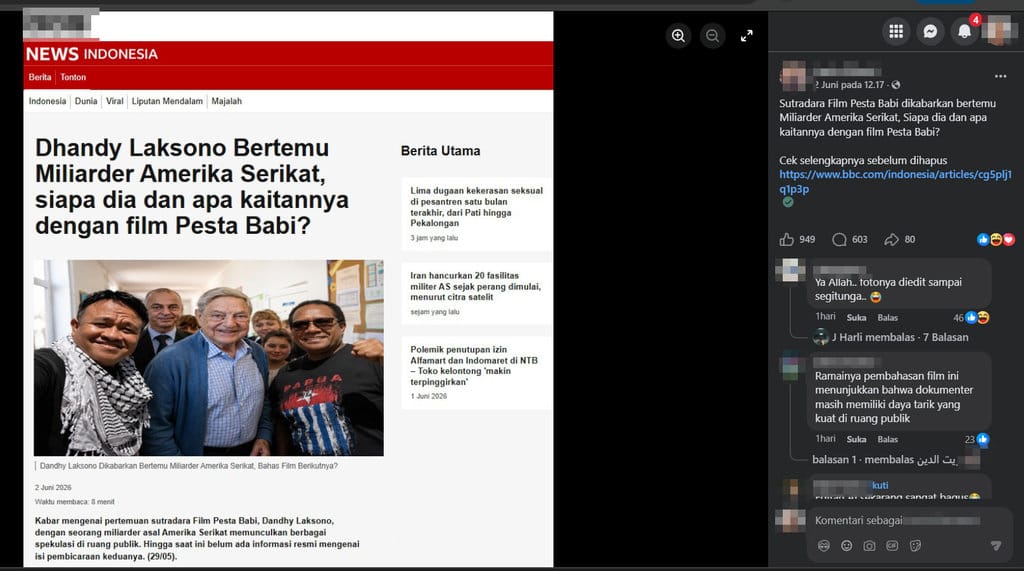Attach sticker to comment

coord(915,546)
